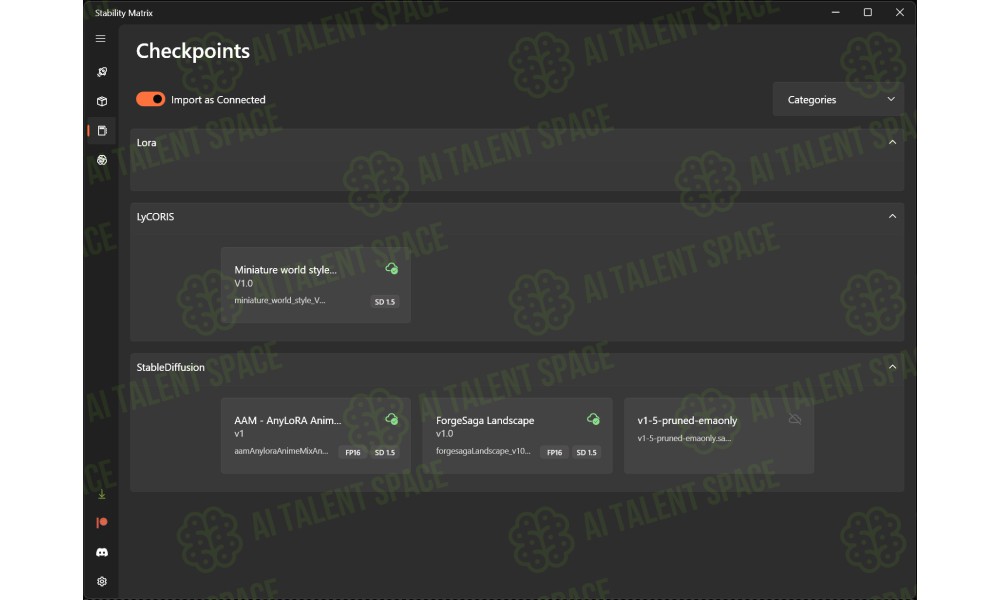The width and height of the screenshot is (1000, 600).
Task: Open the Model Browser icon in sidebar
Action: [101, 160]
